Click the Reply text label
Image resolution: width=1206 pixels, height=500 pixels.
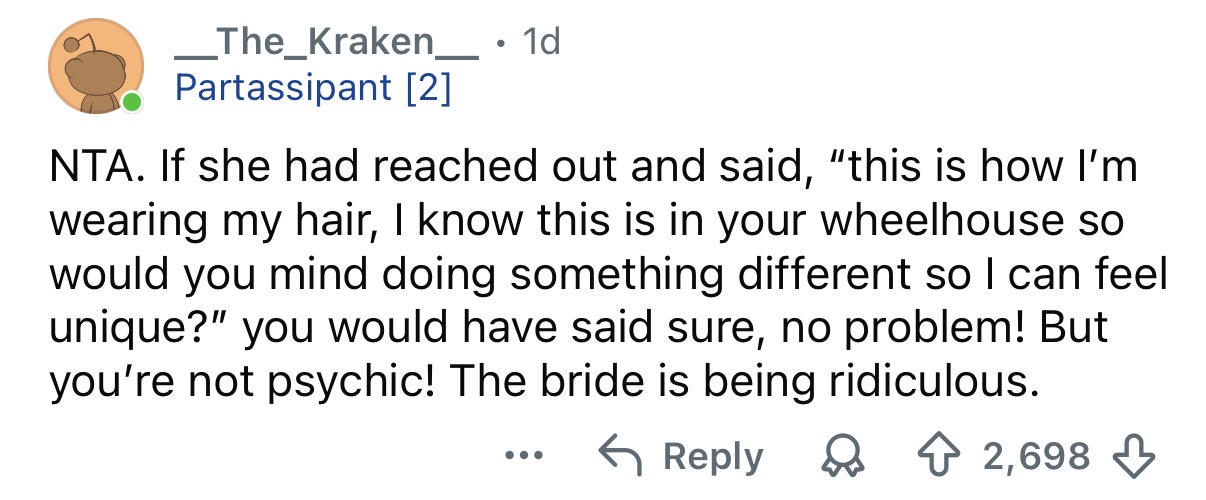tap(713, 457)
